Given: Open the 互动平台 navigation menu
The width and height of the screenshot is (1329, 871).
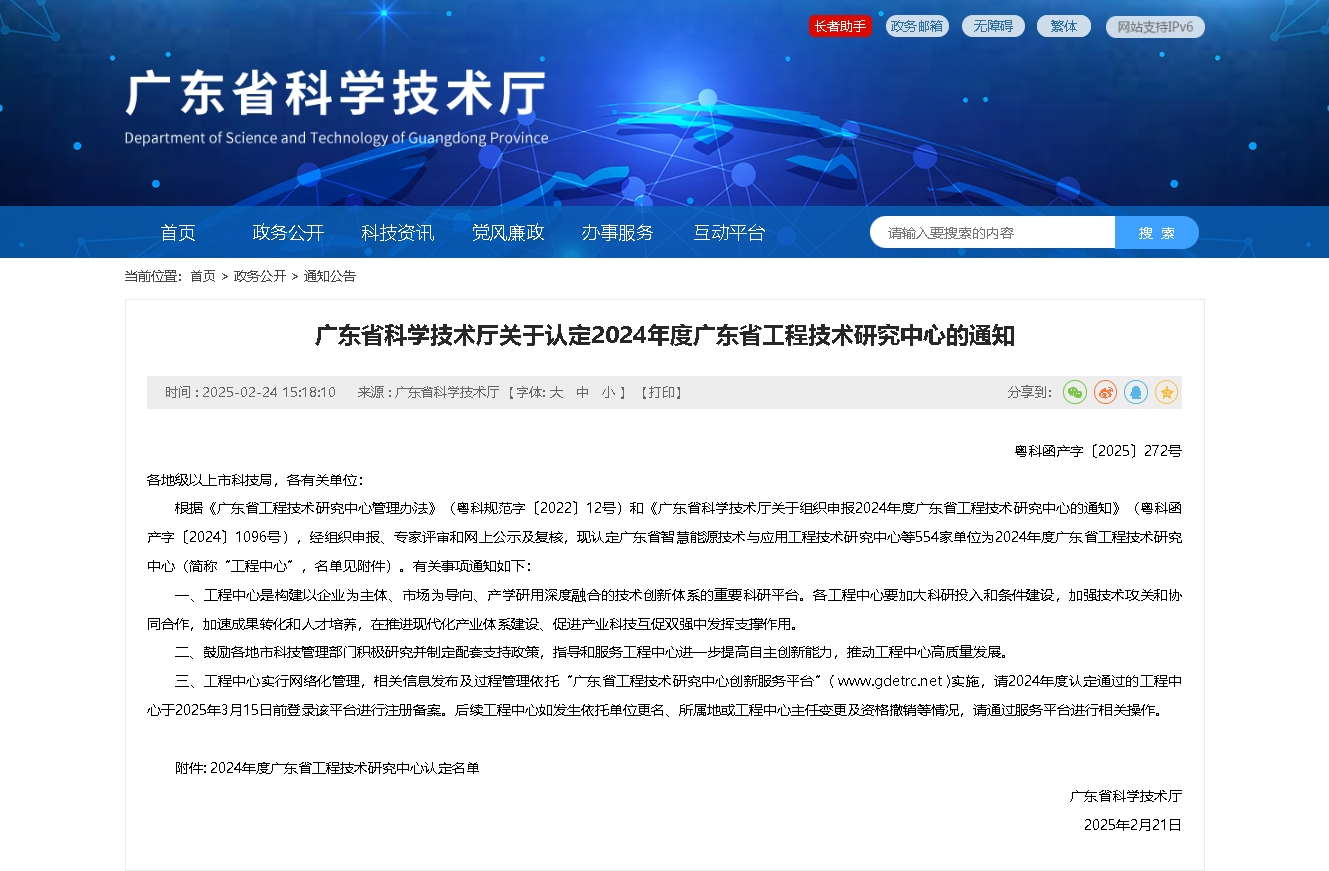Looking at the screenshot, I should point(729,232).
